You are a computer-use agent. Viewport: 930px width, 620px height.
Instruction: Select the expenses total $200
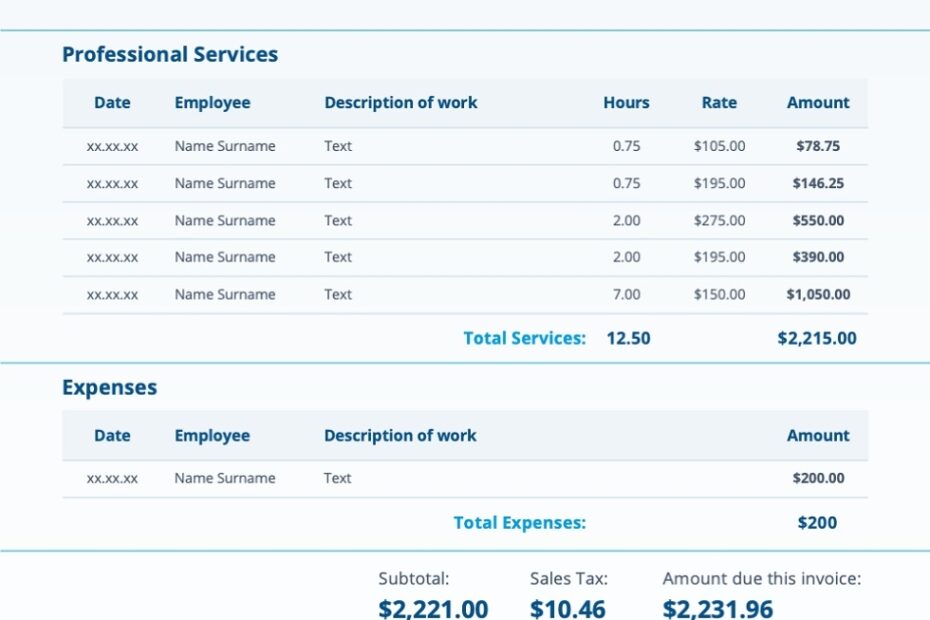(x=821, y=522)
